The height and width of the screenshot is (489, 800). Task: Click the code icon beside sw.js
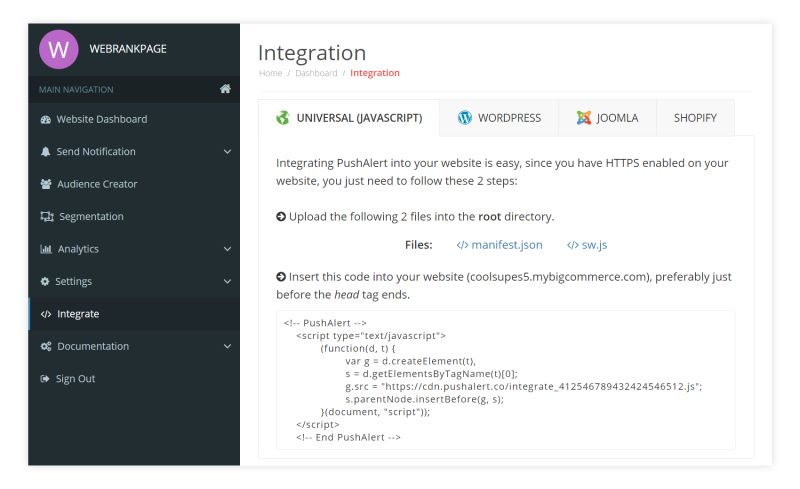[572, 245]
